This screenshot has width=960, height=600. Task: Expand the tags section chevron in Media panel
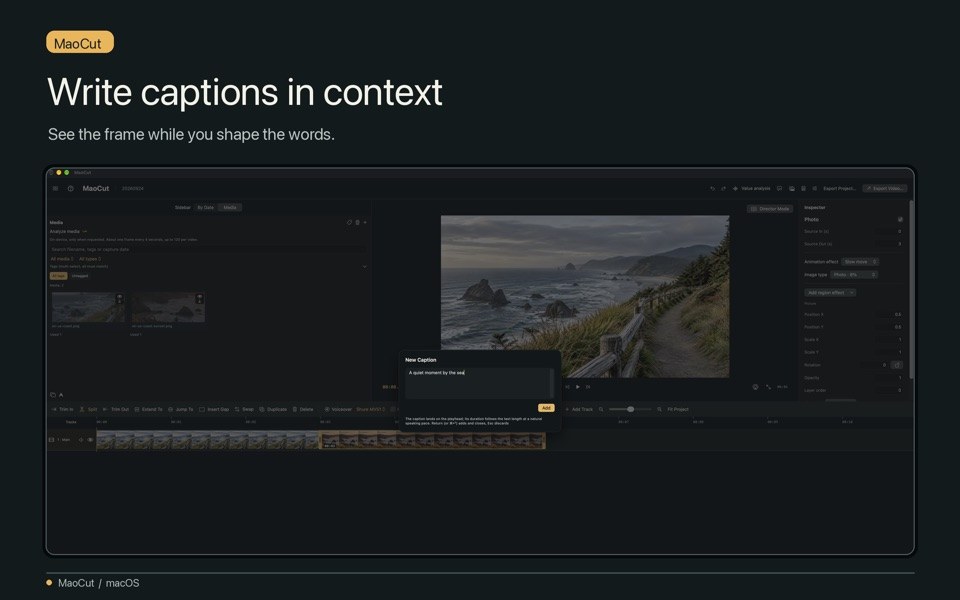(x=364, y=266)
